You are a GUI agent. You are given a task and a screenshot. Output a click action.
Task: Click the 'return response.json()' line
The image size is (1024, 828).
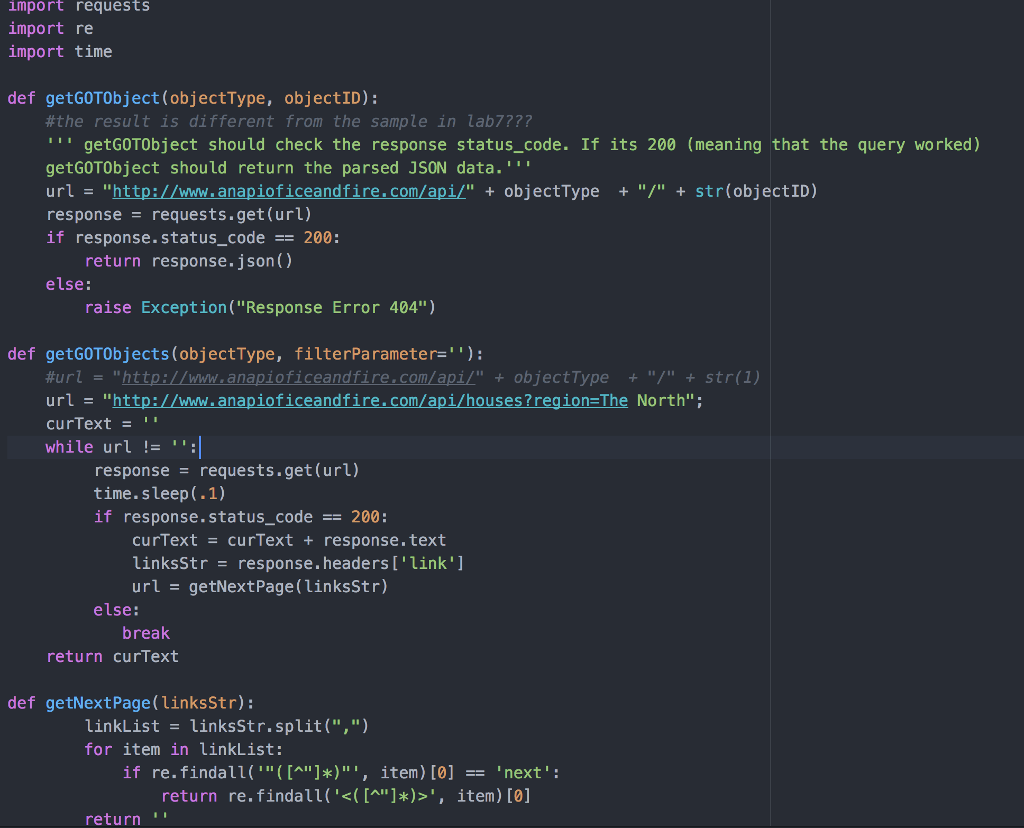click(188, 261)
